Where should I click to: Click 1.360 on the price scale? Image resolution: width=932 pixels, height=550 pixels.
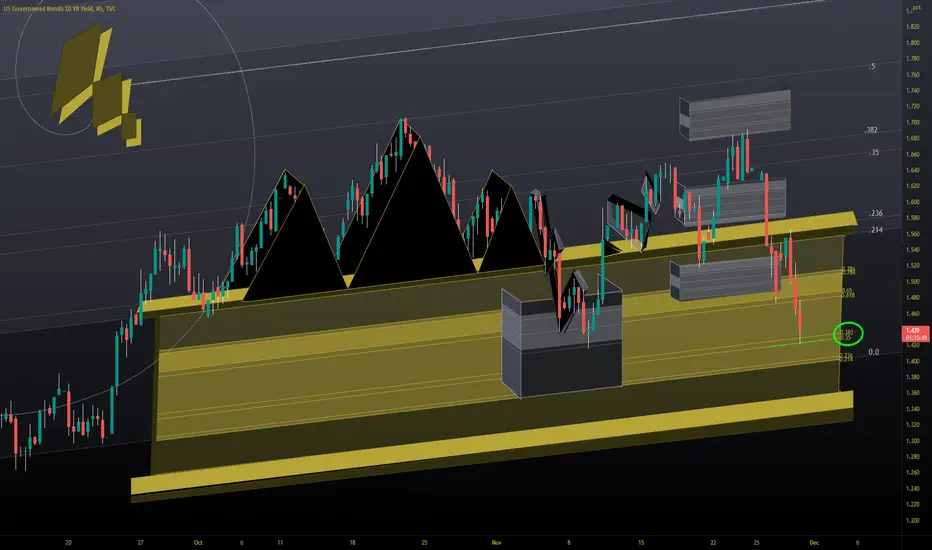coord(912,393)
